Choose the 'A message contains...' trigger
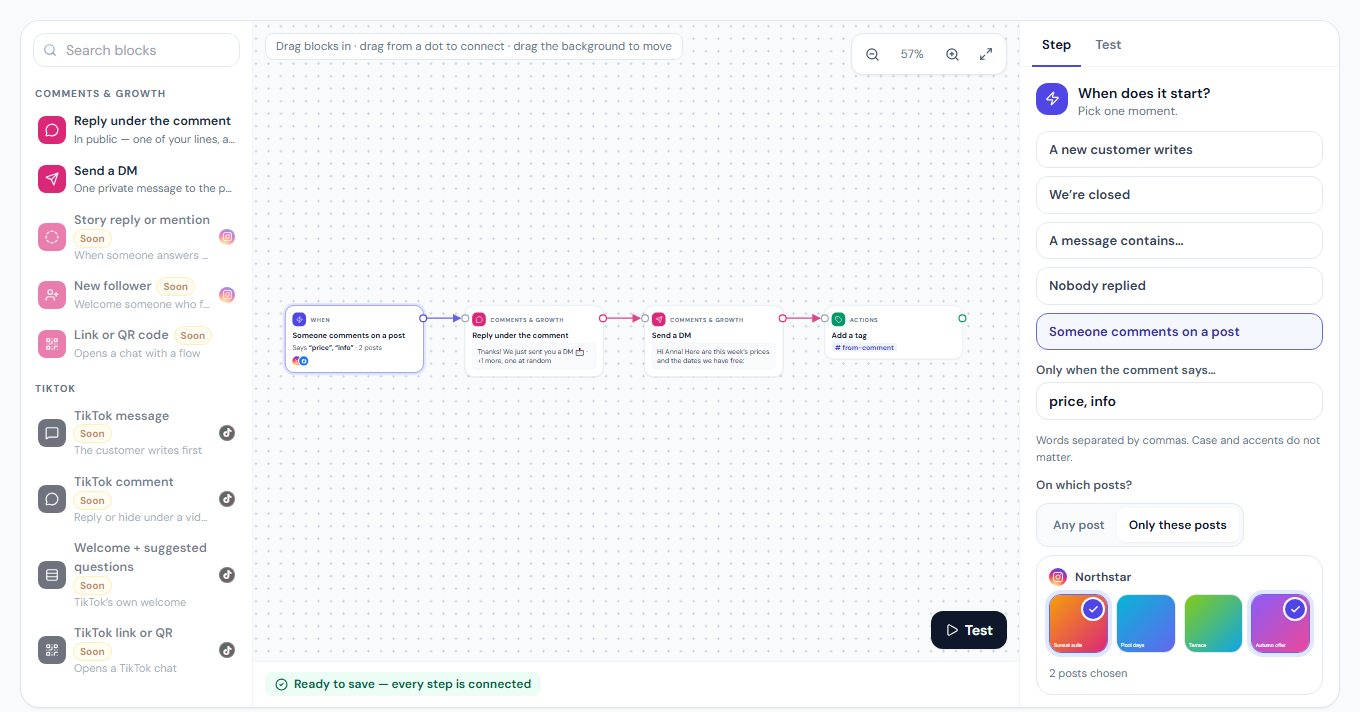1360x712 pixels. 1179,240
